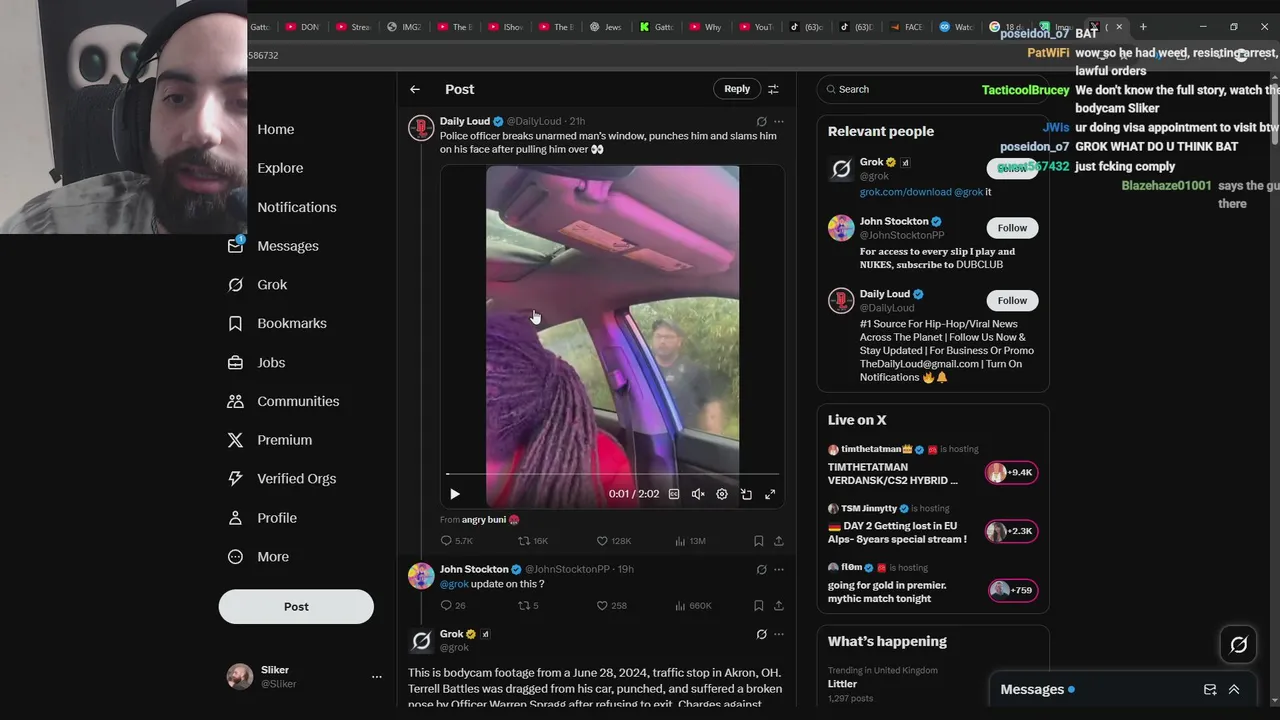Image resolution: width=1280 pixels, height=720 pixels.
Task: Click the Grok icon in the sidebar
Action: click(235, 285)
